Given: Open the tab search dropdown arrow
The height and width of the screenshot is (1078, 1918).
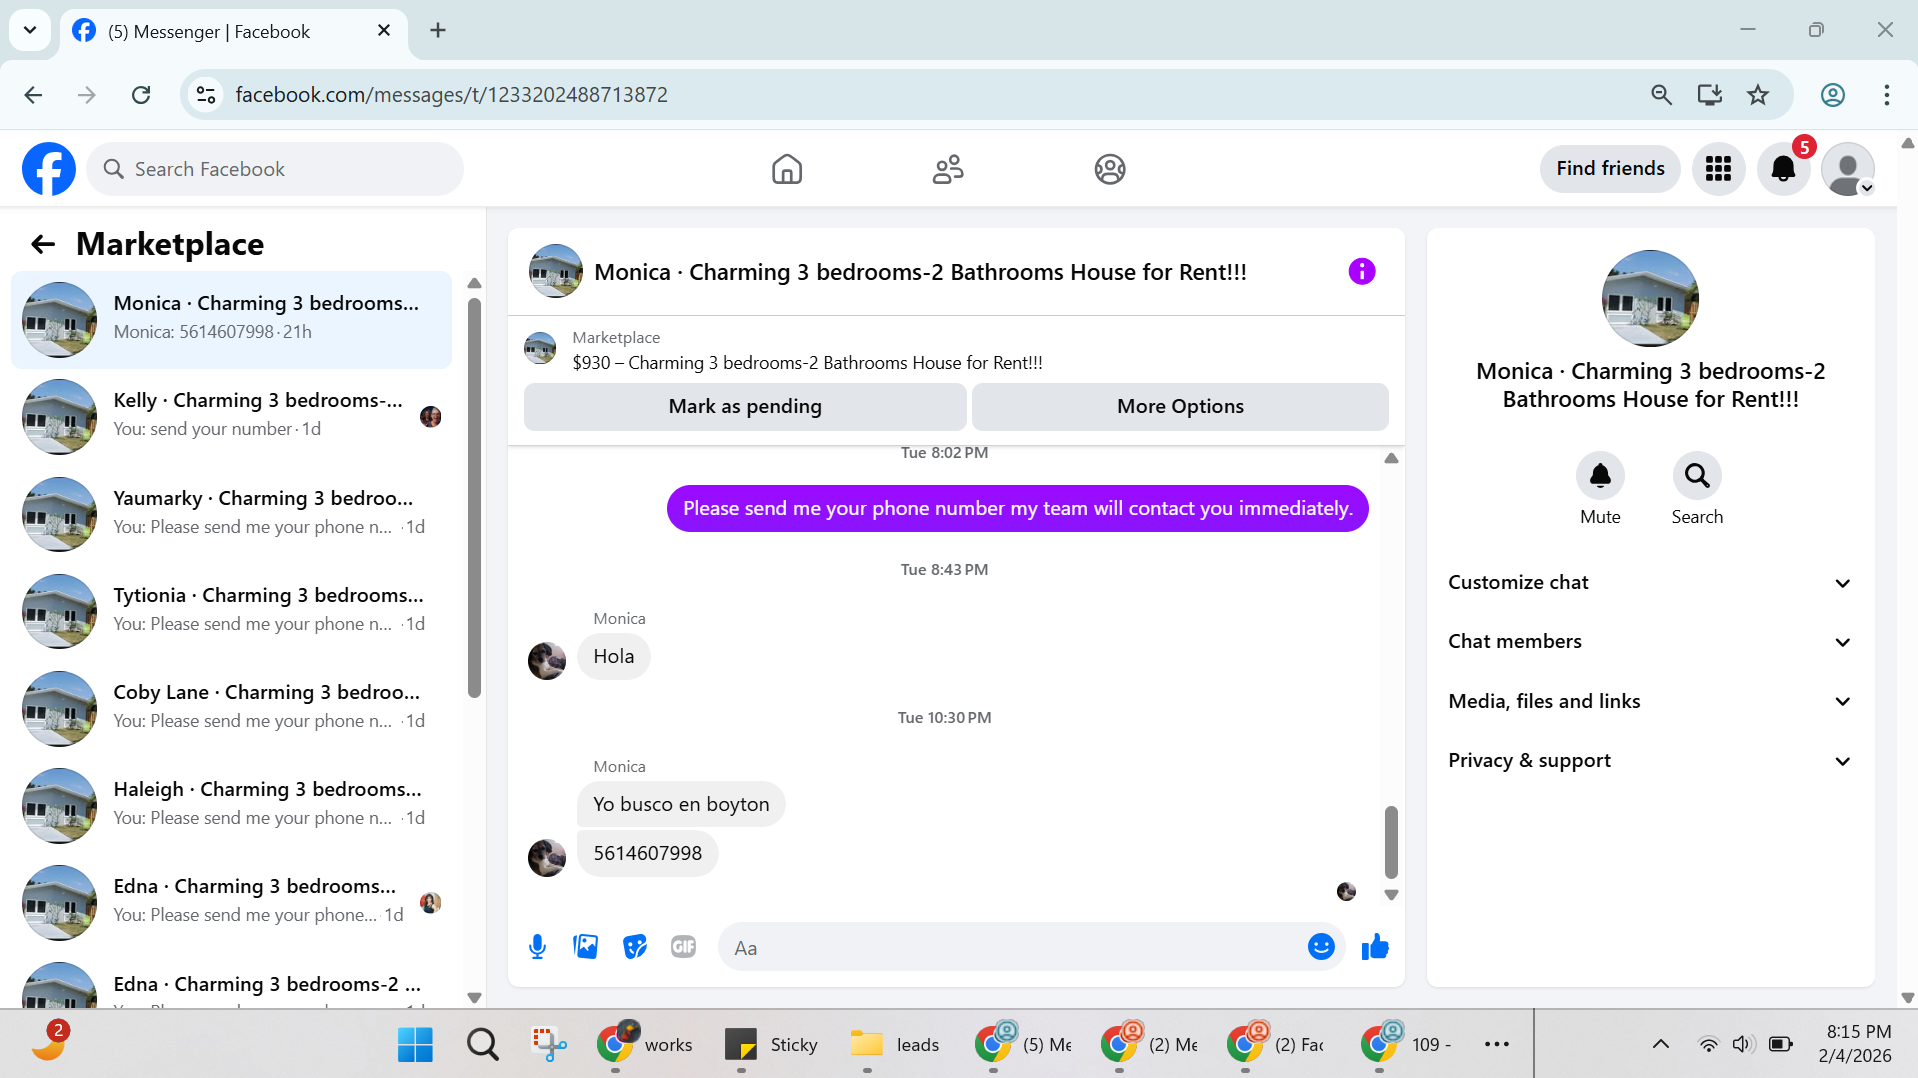Looking at the screenshot, I should tap(30, 30).
